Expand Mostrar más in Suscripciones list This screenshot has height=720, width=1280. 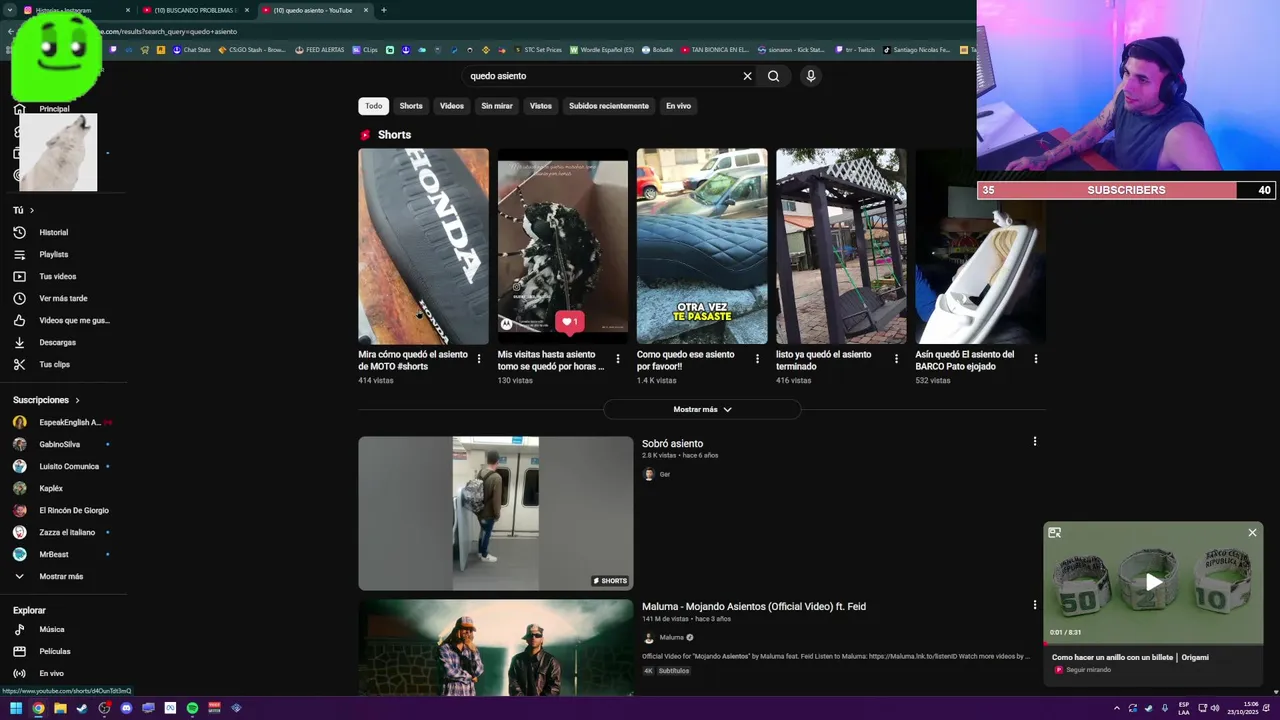click(x=61, y=576)
